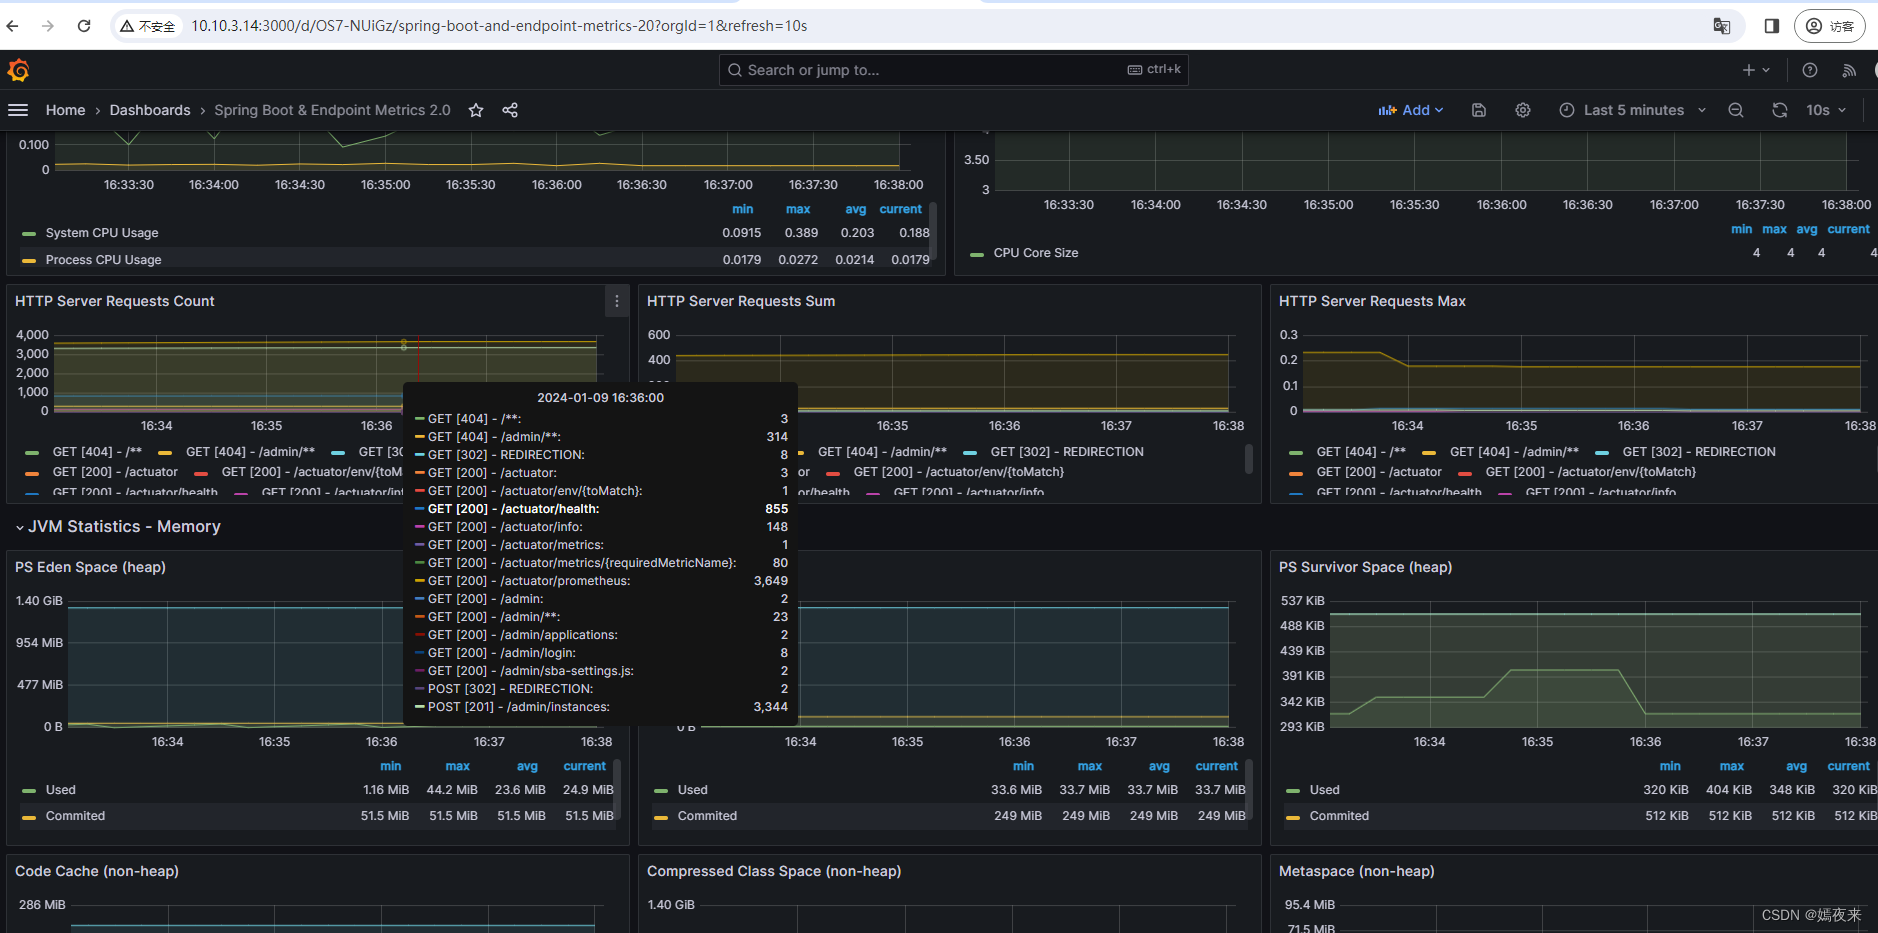
Task: Share the dashboard via share icon
Action: [510, 110]
